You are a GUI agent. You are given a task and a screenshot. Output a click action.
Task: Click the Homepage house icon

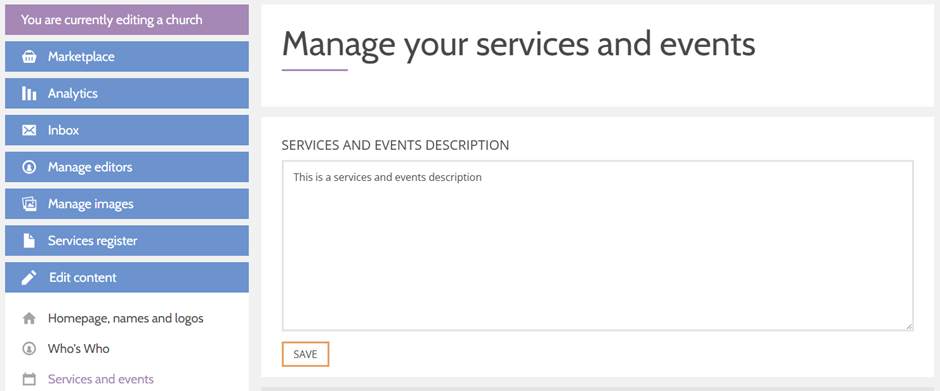(29, 318)
